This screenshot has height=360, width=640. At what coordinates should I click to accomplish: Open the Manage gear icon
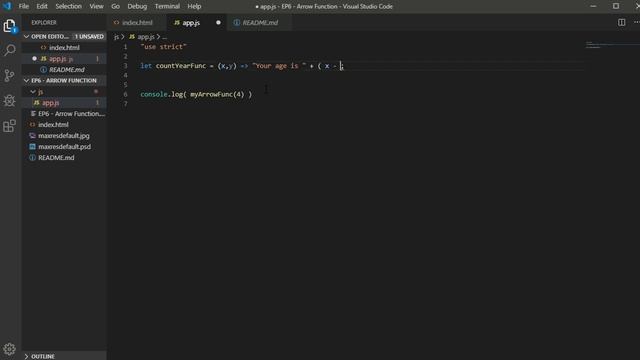tap(9, 349)
